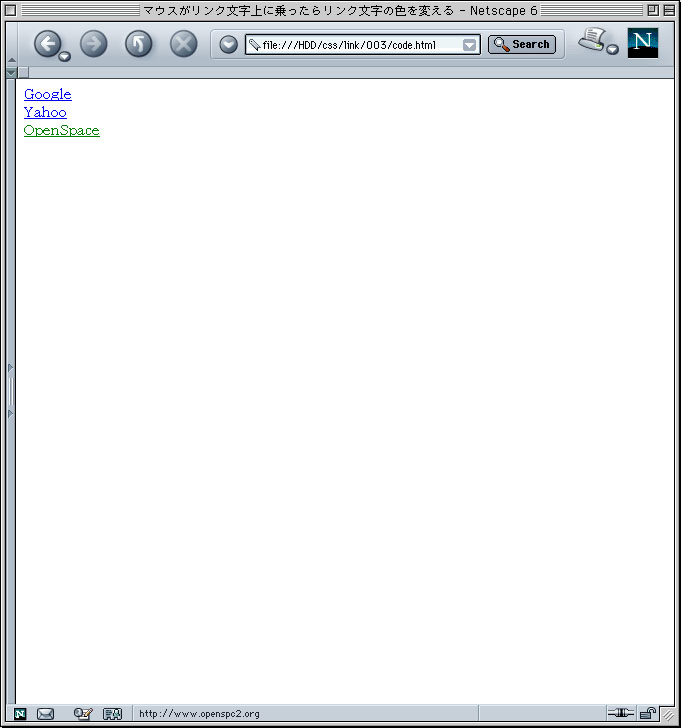Toggle the online/offline connection plug icon
This screenshot has width=681, height=728.
[621, 712]
